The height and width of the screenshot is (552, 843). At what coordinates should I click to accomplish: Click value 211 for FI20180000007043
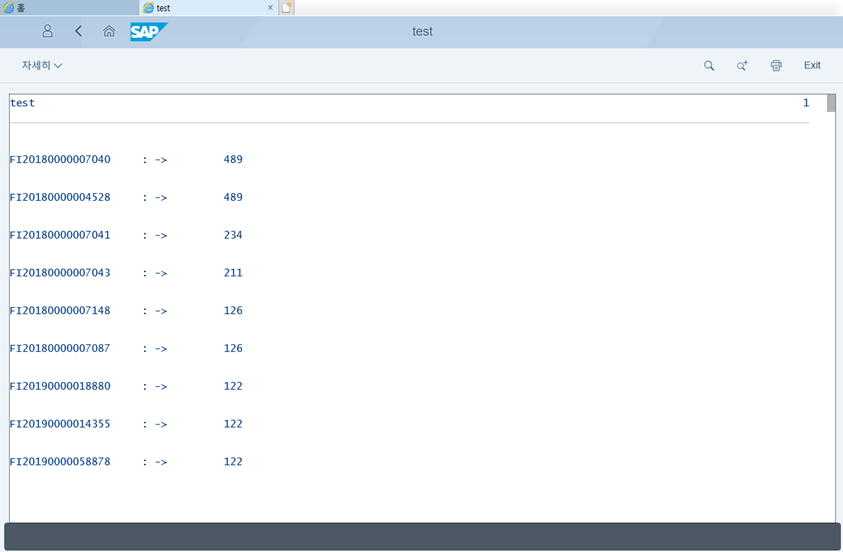(x=233, y=273)
